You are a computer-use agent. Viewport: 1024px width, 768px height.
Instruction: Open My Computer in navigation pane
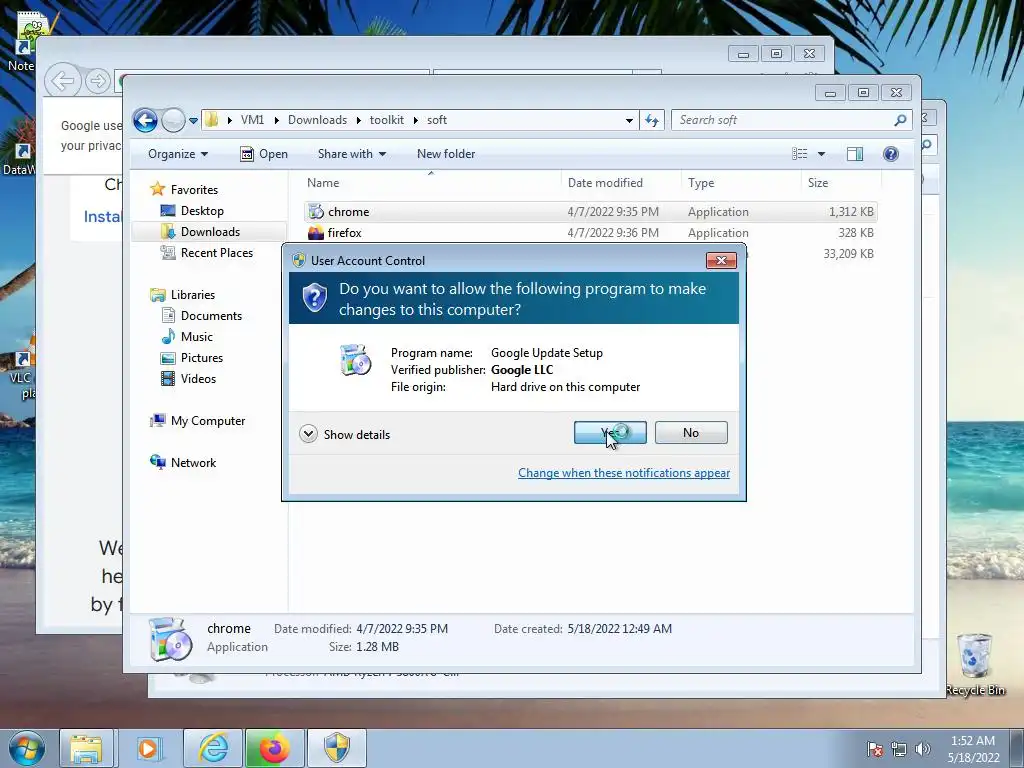(x=198, y=421)
